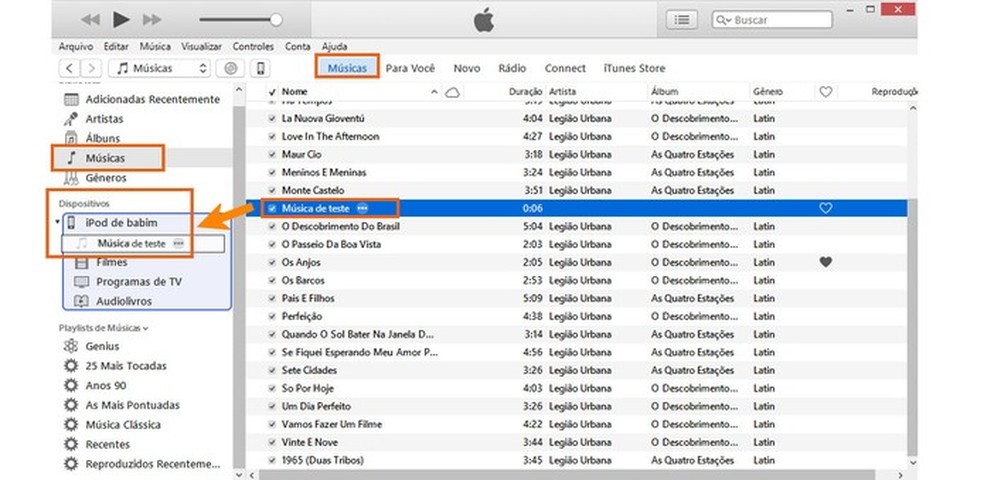984x480 pixels.
Task: Uncheck the Monte Castelo checkbox
Action: [x=272, y=190]
